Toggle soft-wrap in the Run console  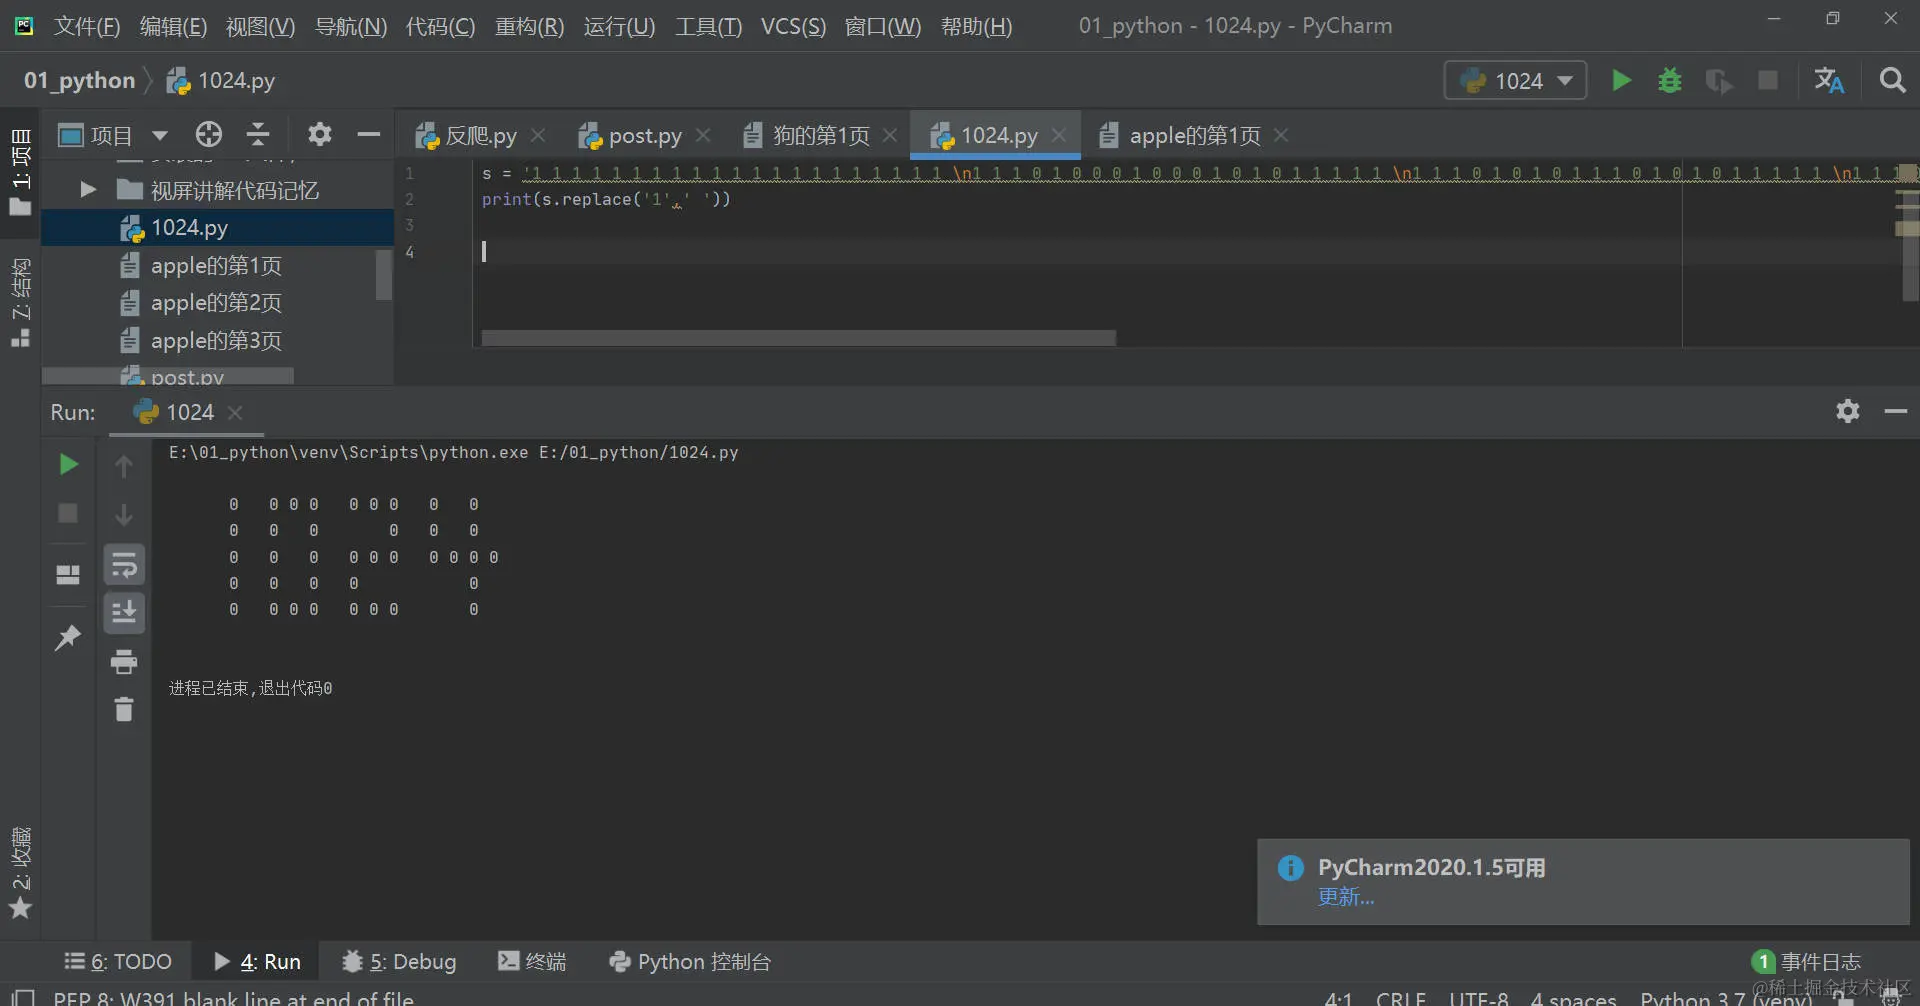point(124,564)
